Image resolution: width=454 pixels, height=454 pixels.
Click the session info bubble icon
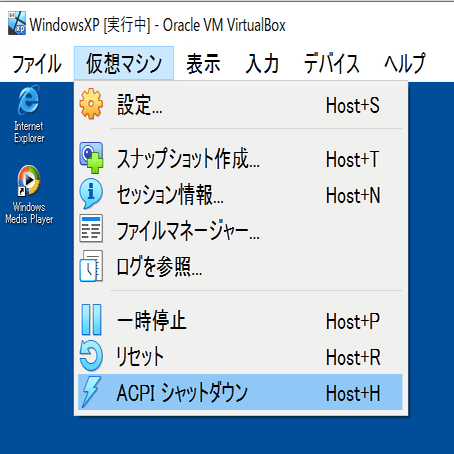[x=91, y=193]
